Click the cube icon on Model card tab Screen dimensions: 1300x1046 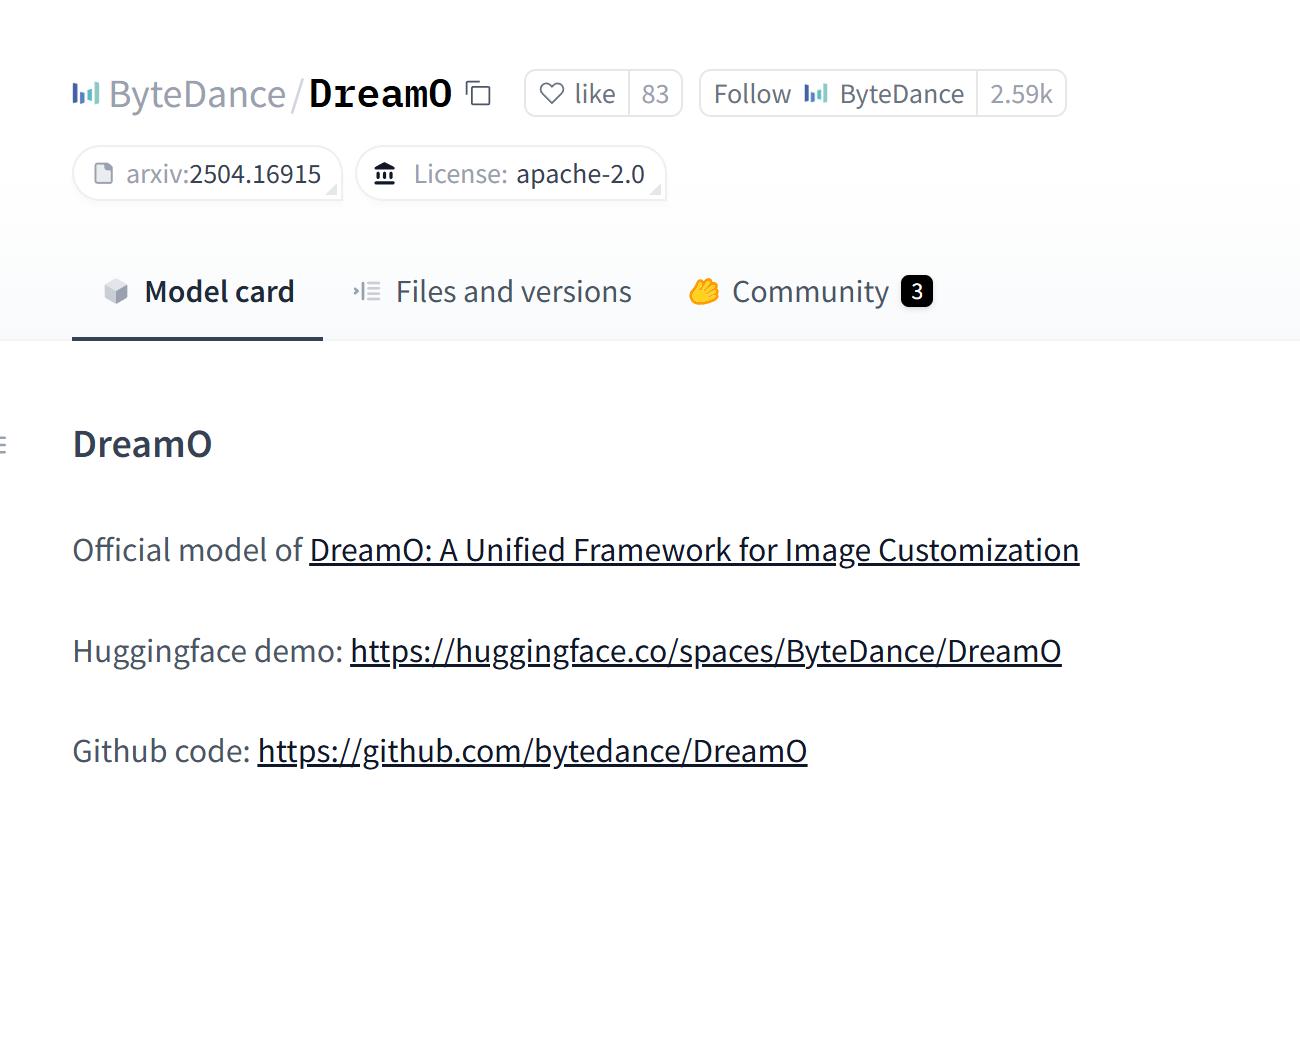[116, 291]
